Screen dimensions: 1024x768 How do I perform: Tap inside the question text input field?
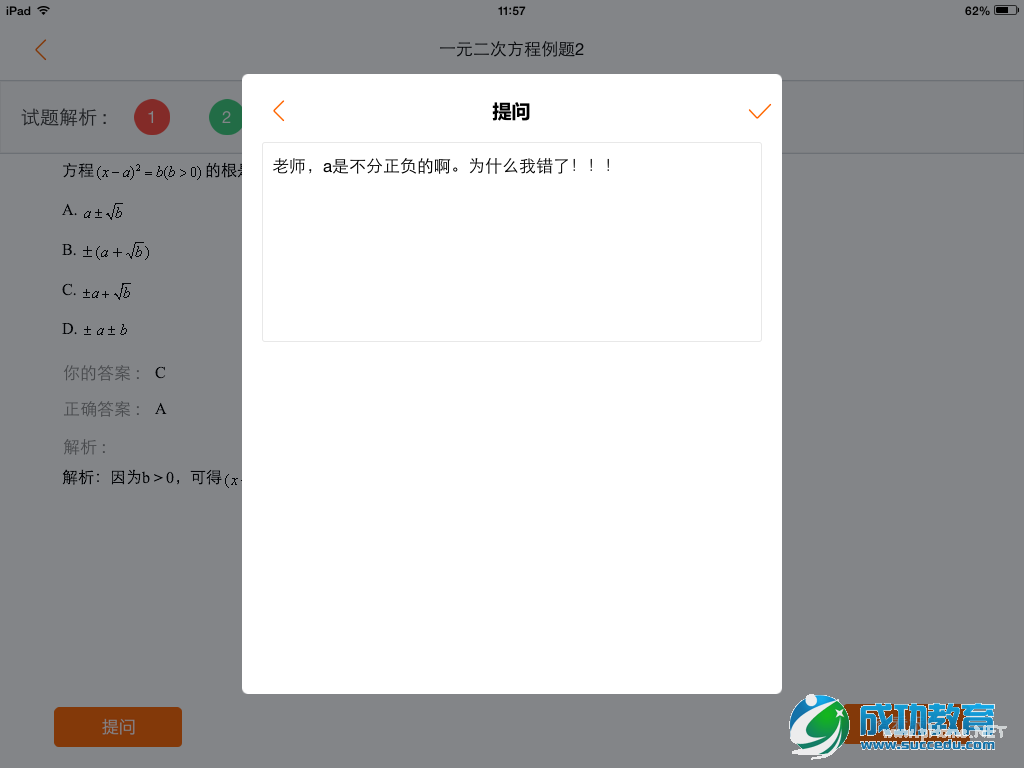[x=511, y=241]
